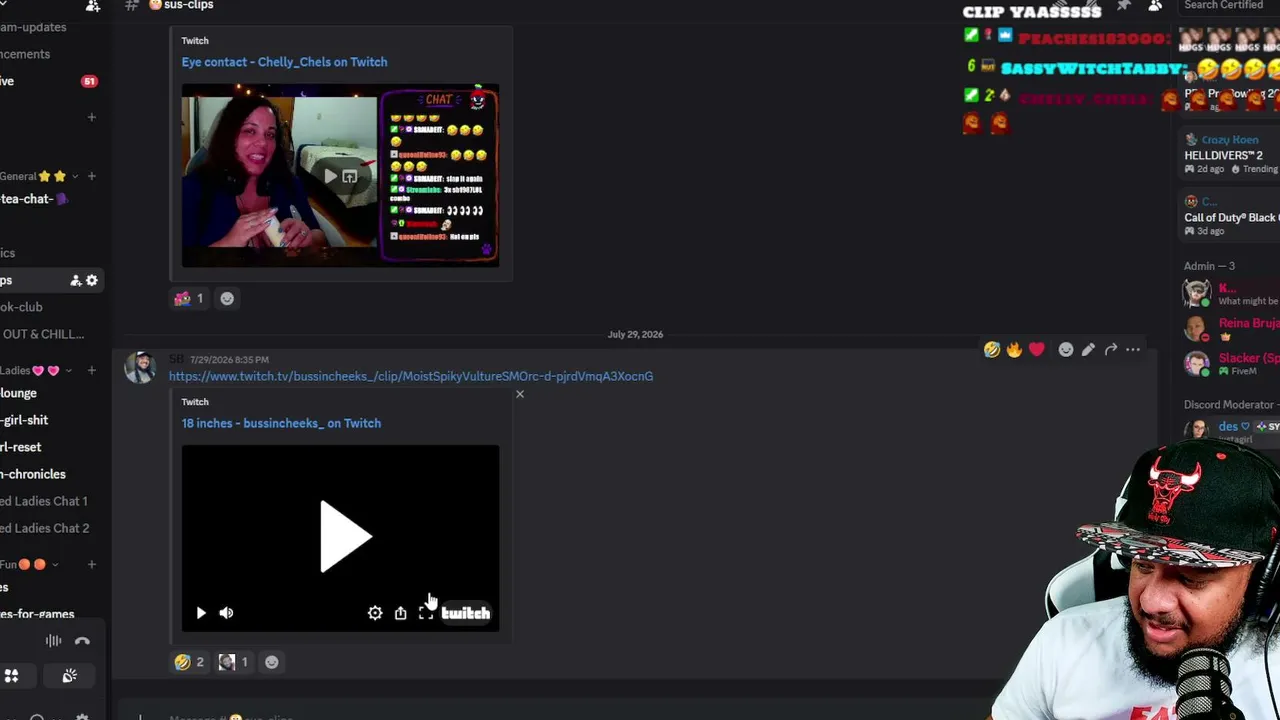Toggle the laughing reaction with count 2
The height and width of the screenshot is (720, 1280).
click(x=189, y=662)
